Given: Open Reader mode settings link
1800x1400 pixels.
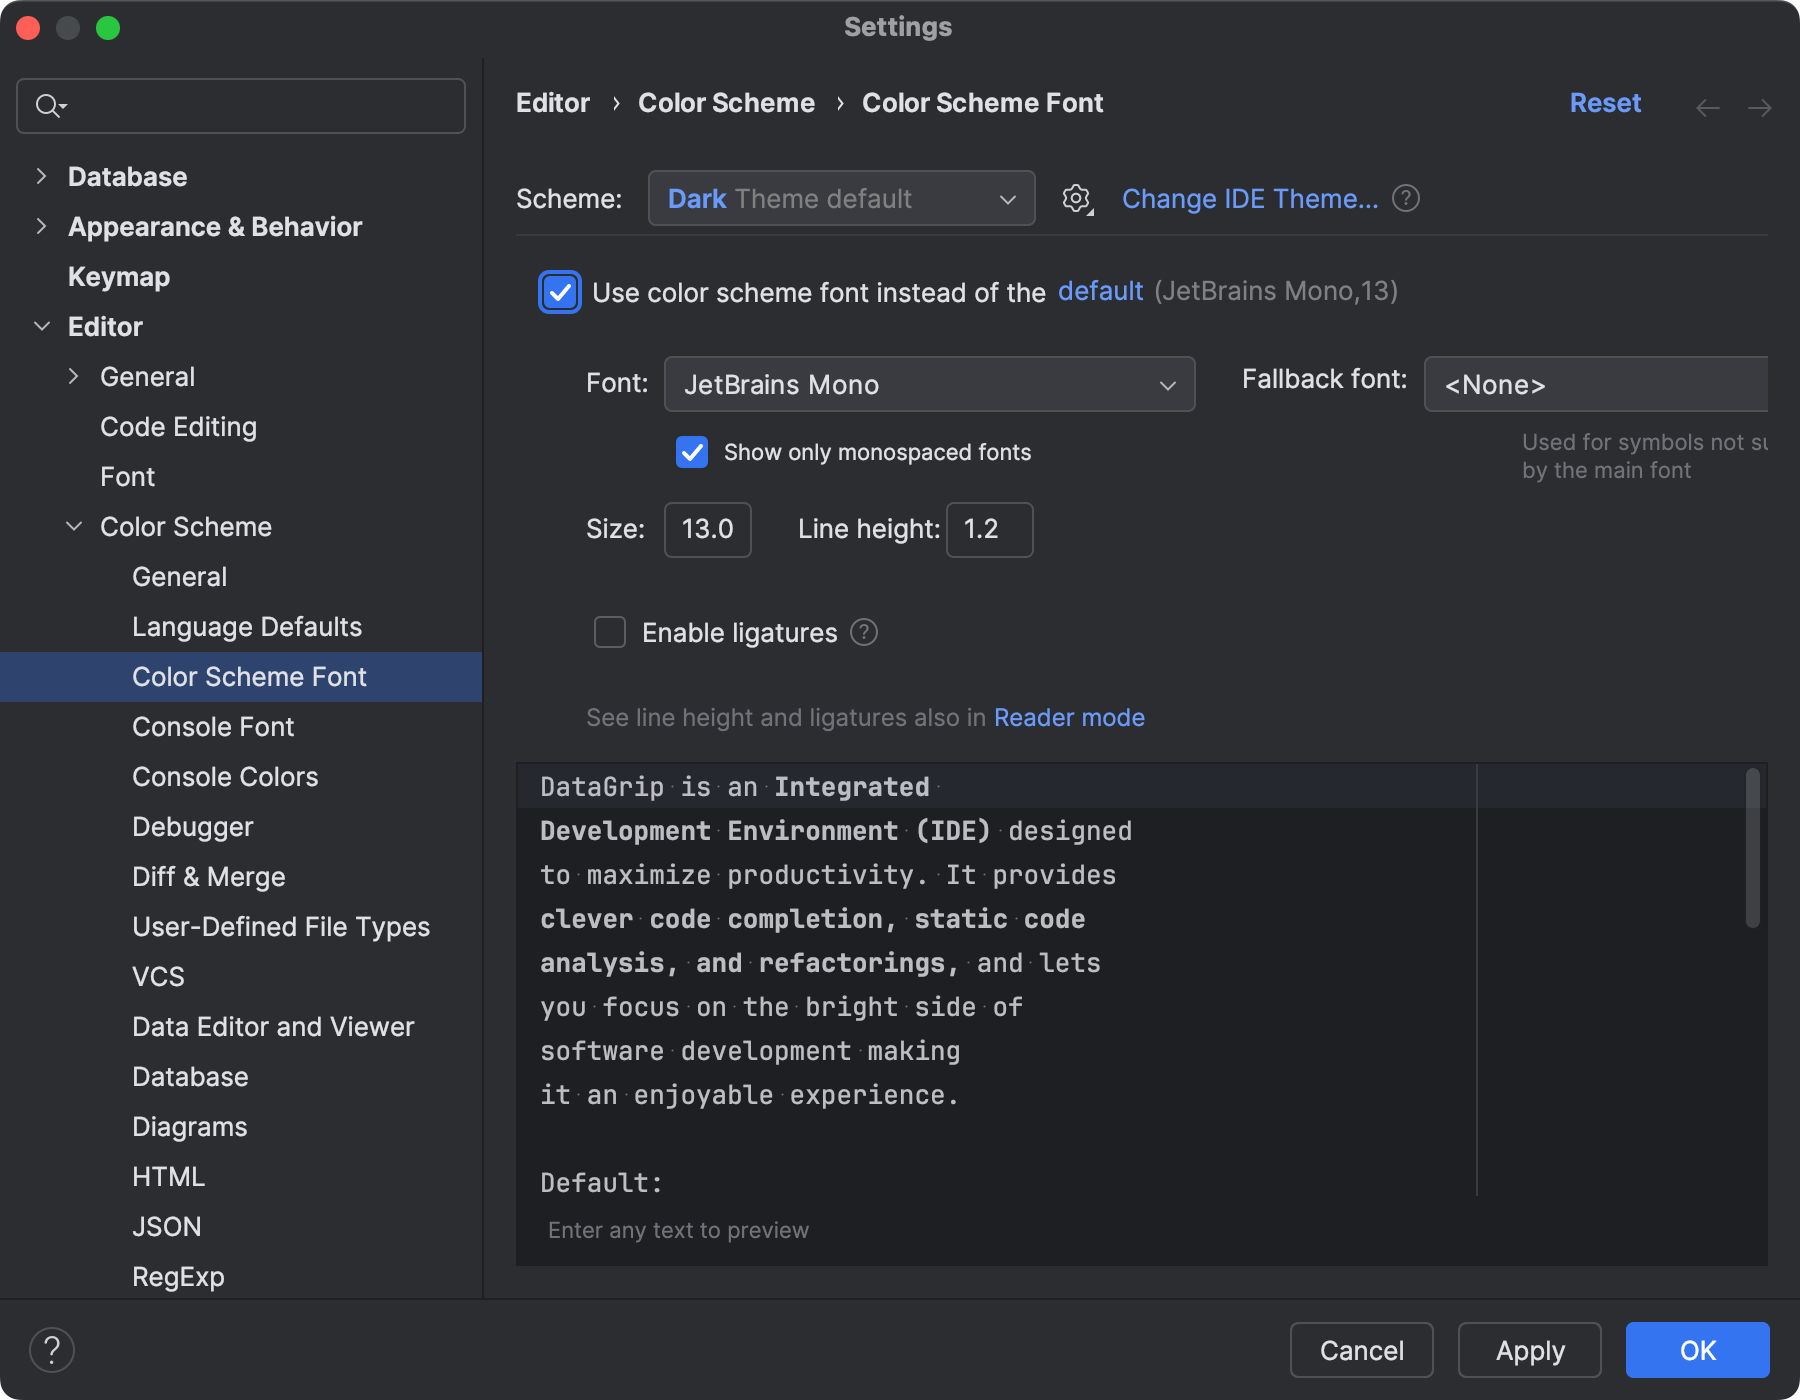Looking at the screenshot, I should (1069, 717).
